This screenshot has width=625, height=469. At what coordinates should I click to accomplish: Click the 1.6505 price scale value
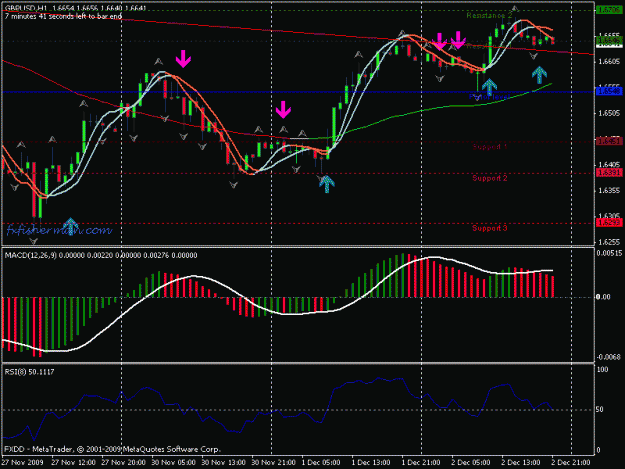pyautogui.click(x=609, y=113)
